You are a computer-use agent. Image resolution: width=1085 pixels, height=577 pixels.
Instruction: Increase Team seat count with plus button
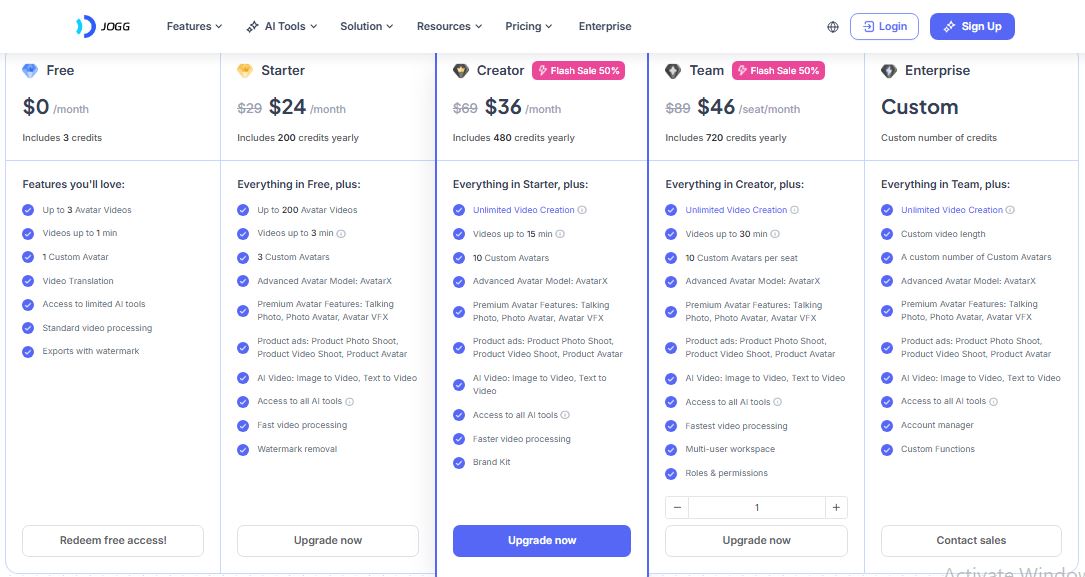(x=836, y=507)
